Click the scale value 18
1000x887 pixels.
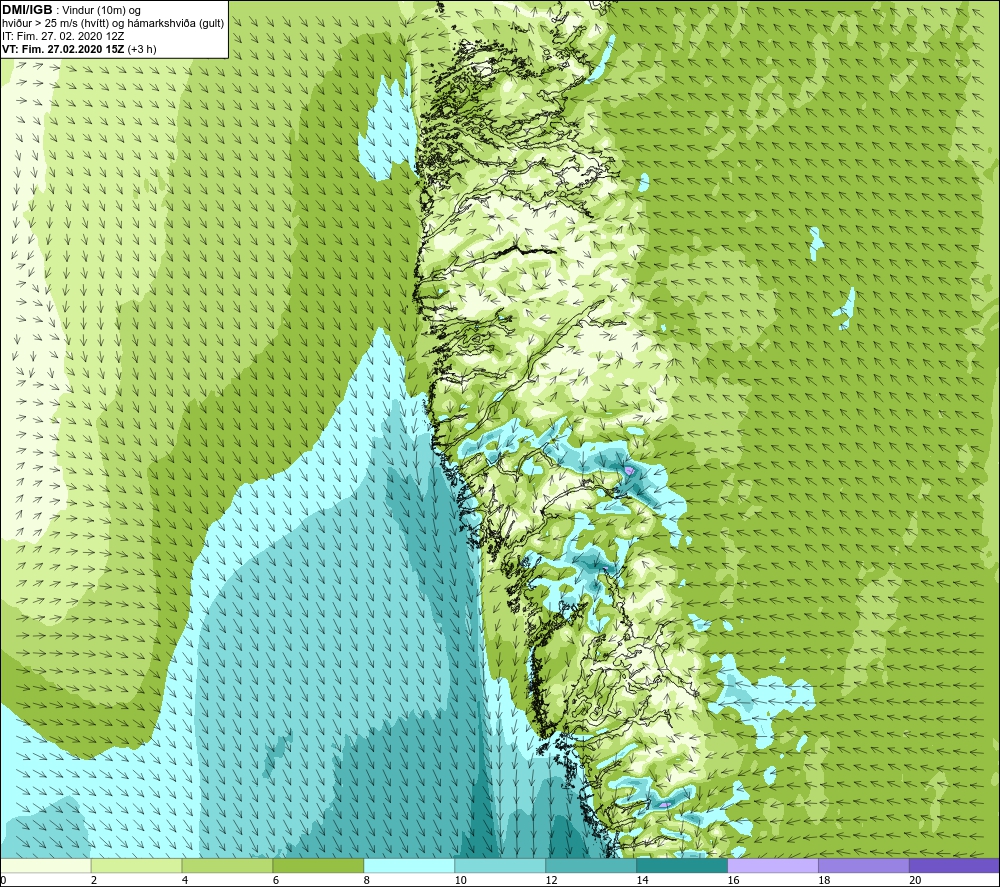click(x=824, y=880)
